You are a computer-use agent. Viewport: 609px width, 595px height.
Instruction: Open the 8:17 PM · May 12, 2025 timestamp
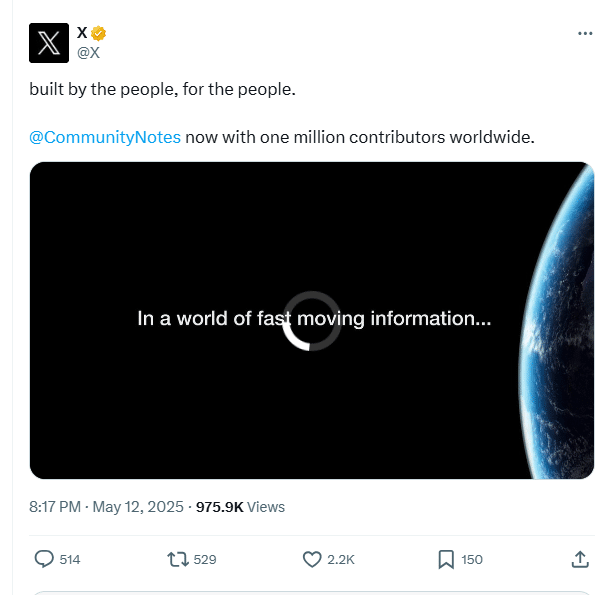[x=107, y=507]
